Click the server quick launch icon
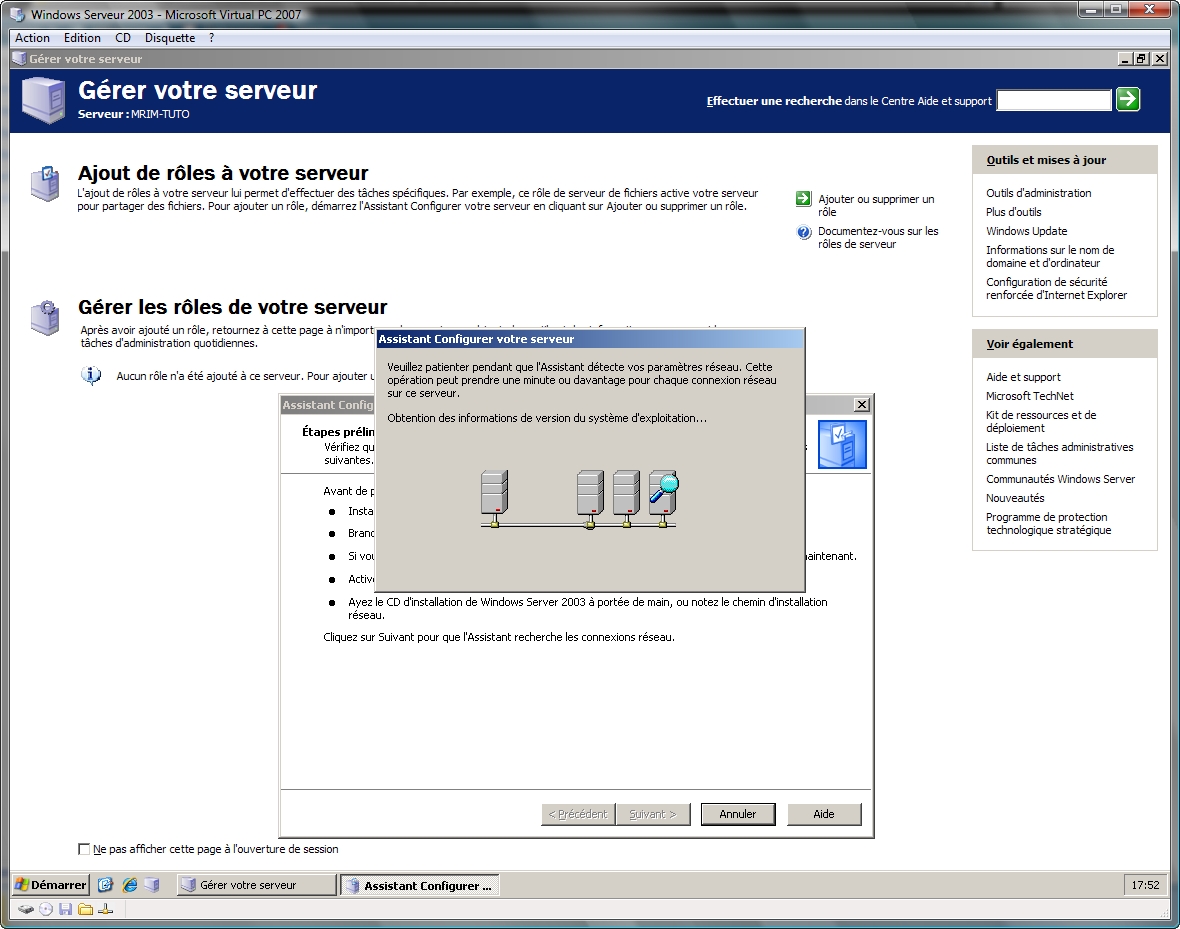Image resolution: width=1180 pixels, height=929 pixels. pos(152,885)
